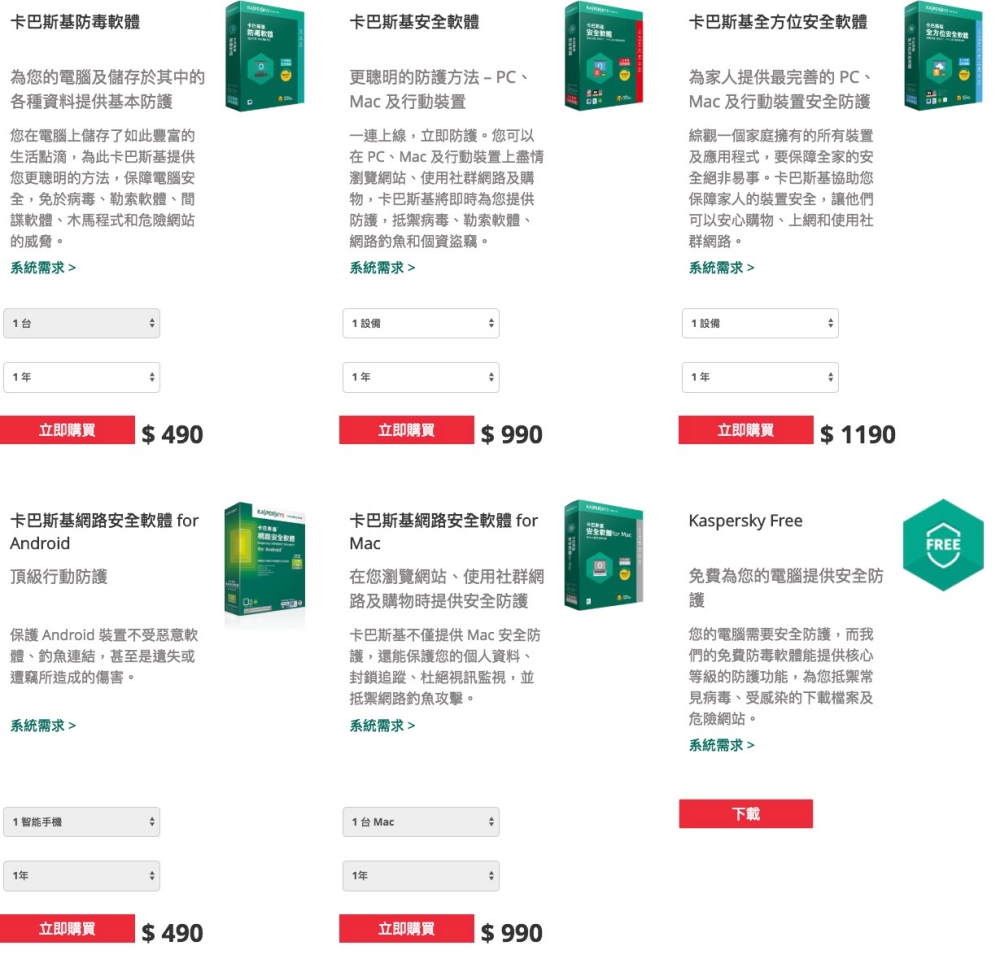Click the 卡巴斯基全方位安全軟體 box image
This screenshot has height=959, width=1000.
point(943,56)
